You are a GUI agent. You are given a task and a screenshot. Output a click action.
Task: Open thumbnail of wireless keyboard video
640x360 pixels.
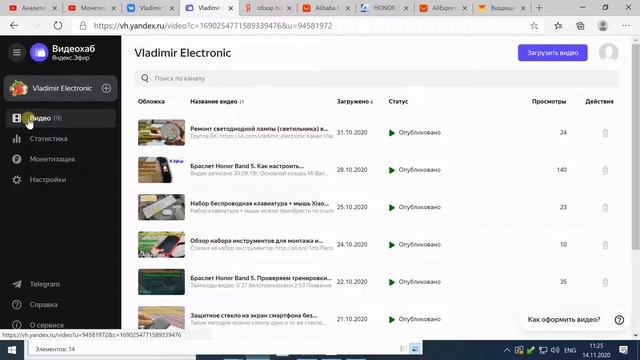point(161,207)
